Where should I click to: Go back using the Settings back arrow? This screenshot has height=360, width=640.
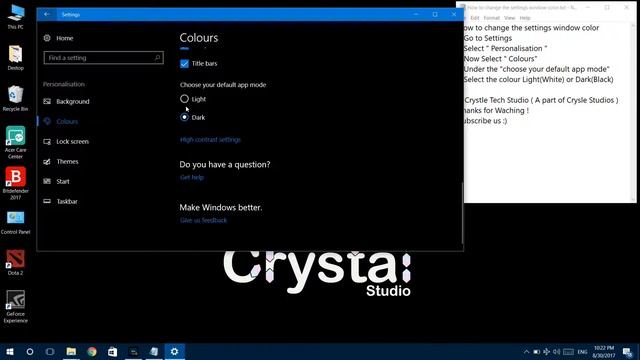pos(47,14)
